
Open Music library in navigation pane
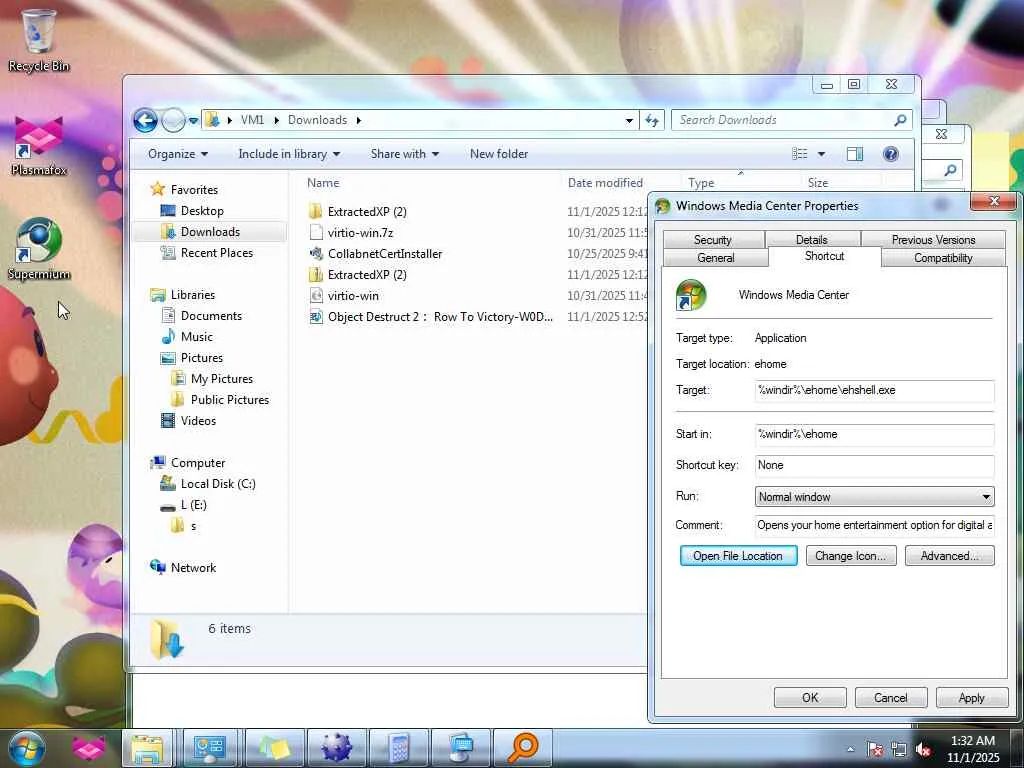196,337
